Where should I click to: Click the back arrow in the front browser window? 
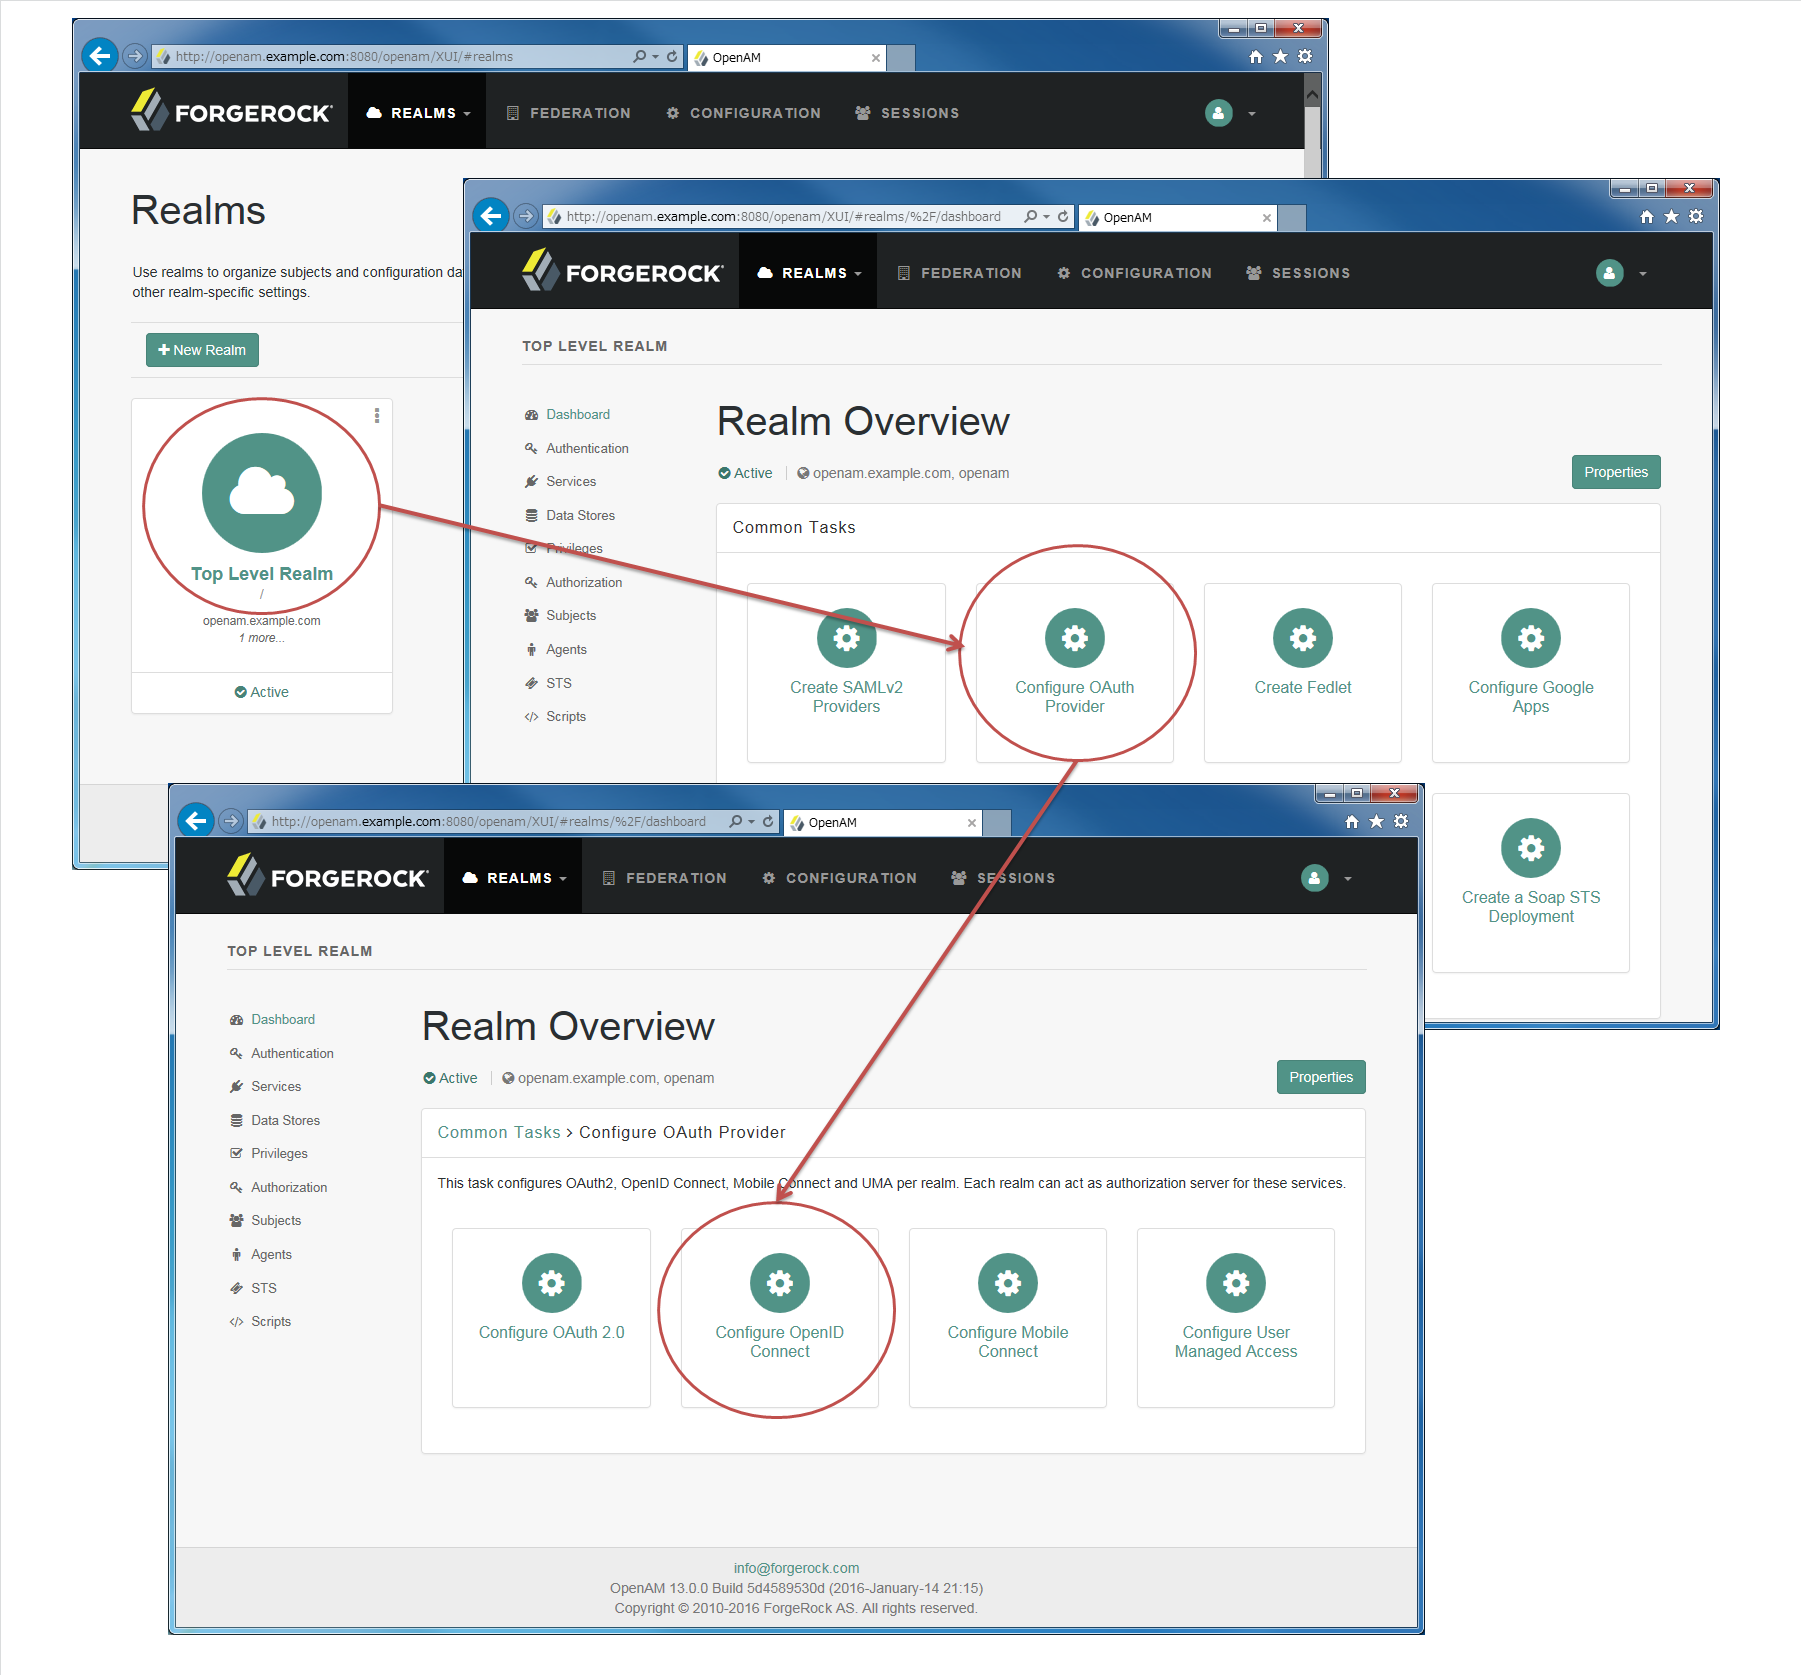coord(196,821)
